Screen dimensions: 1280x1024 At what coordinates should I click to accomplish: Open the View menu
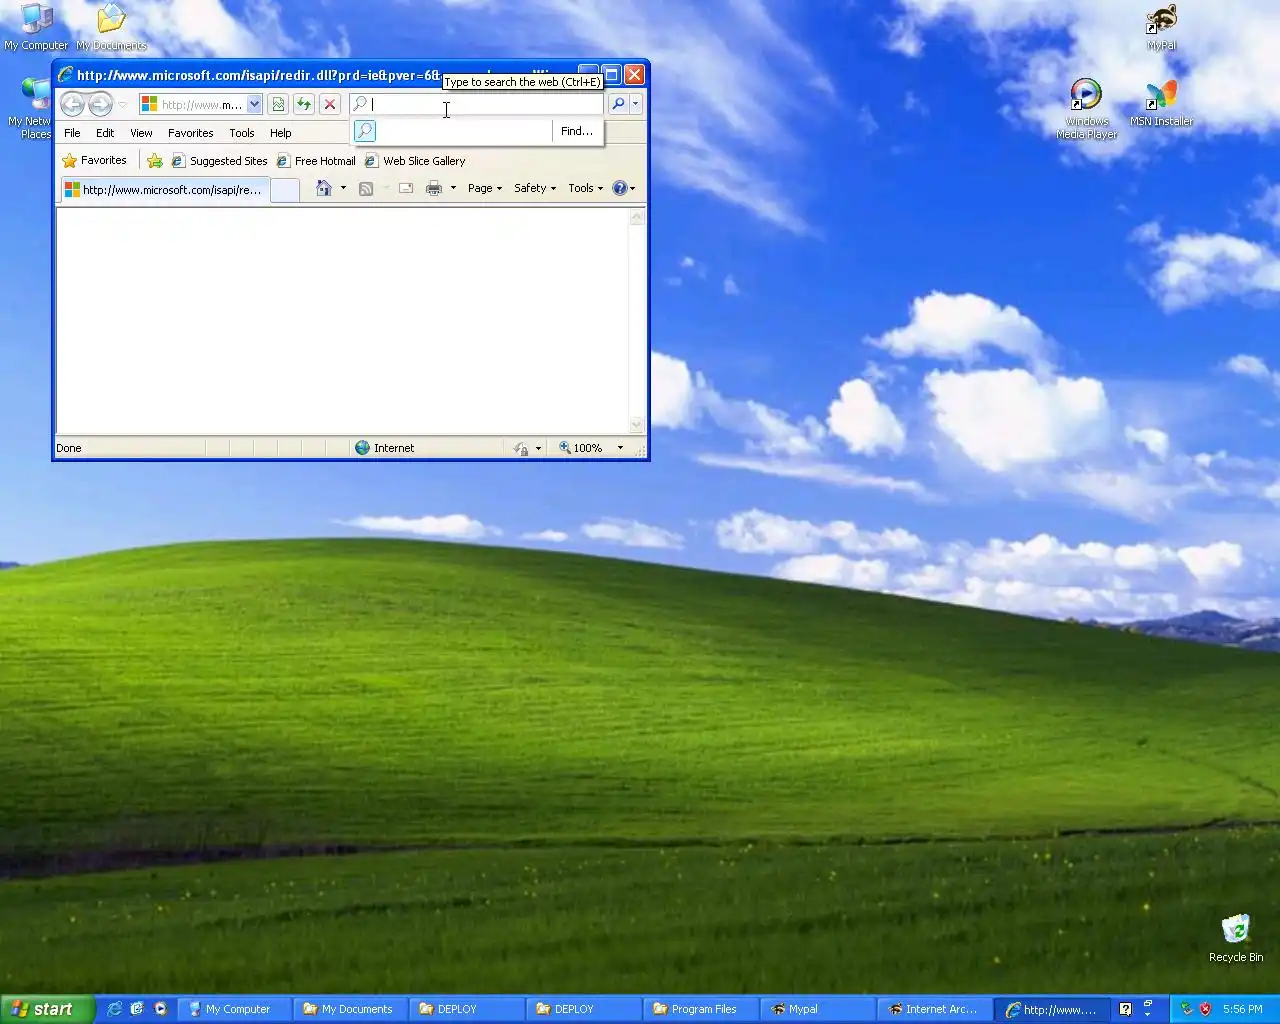click(141, 133)
